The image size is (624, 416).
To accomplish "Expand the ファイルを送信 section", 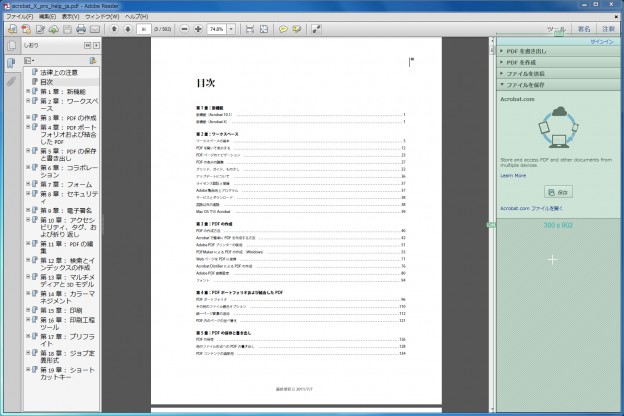I will [x=558, y=74].
